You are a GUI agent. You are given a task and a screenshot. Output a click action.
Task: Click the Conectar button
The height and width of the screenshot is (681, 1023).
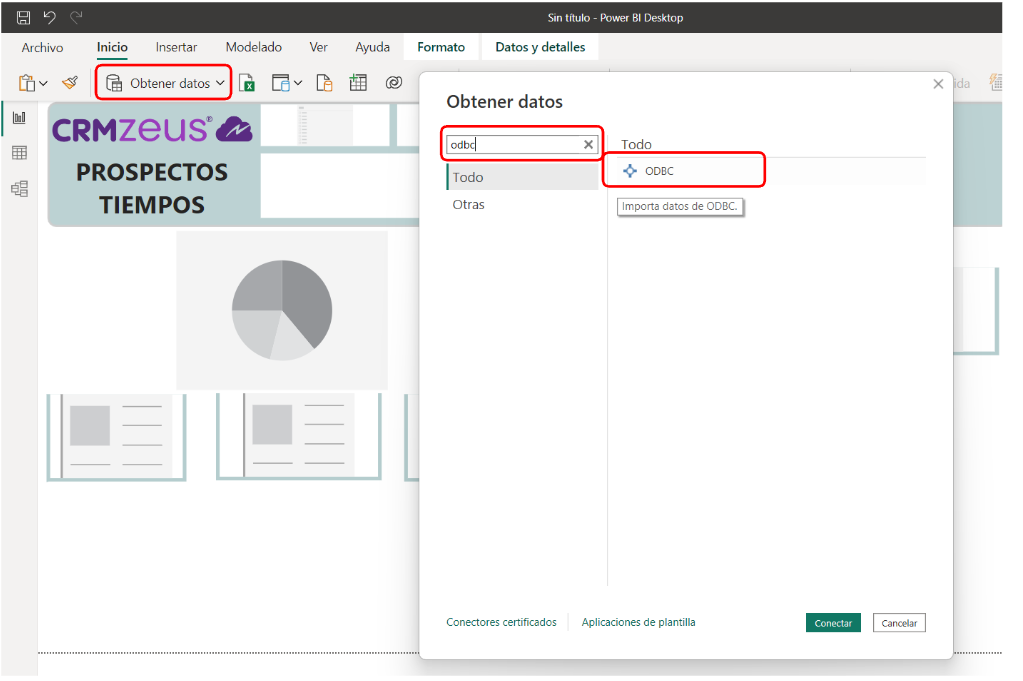pos(833,623)
